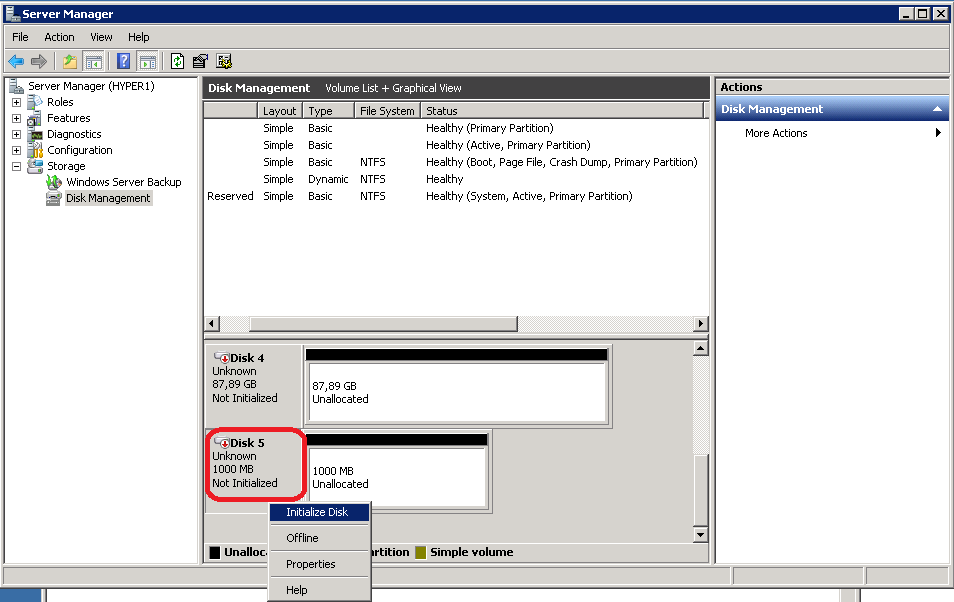This screenshot has height=602, width=954.
Task: Collapse the Storage tree node
Action: (16, 166)
